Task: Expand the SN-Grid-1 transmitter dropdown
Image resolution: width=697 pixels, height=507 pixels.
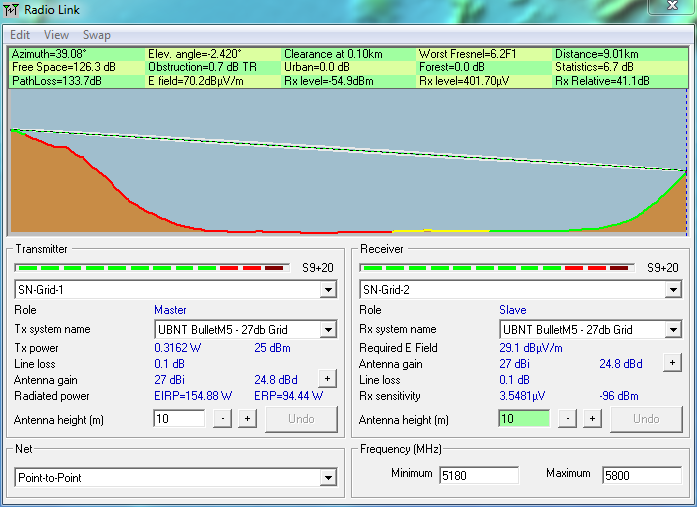Action: [328, 290]
